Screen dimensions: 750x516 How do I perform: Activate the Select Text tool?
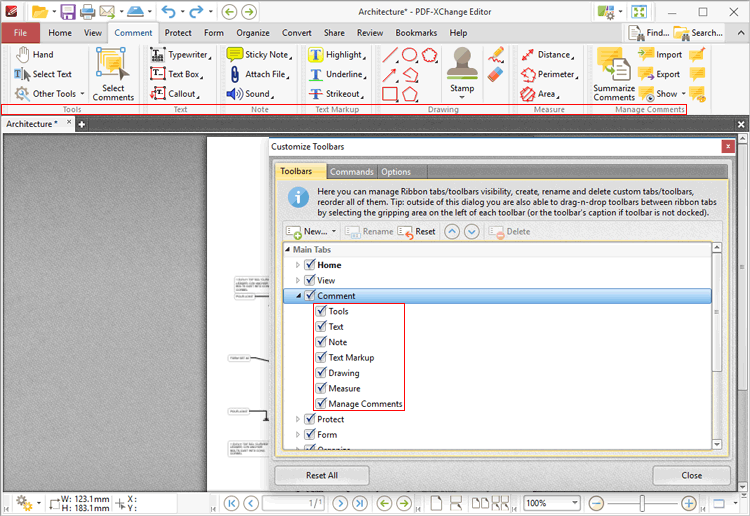pyautogui.click(x=43, y=74)
